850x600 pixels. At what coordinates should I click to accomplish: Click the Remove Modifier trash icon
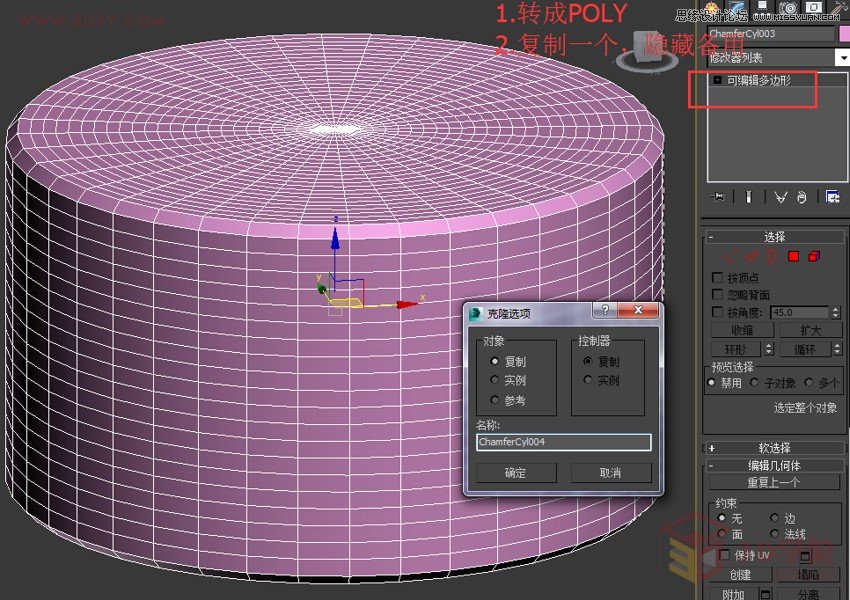tap(800, 198)
